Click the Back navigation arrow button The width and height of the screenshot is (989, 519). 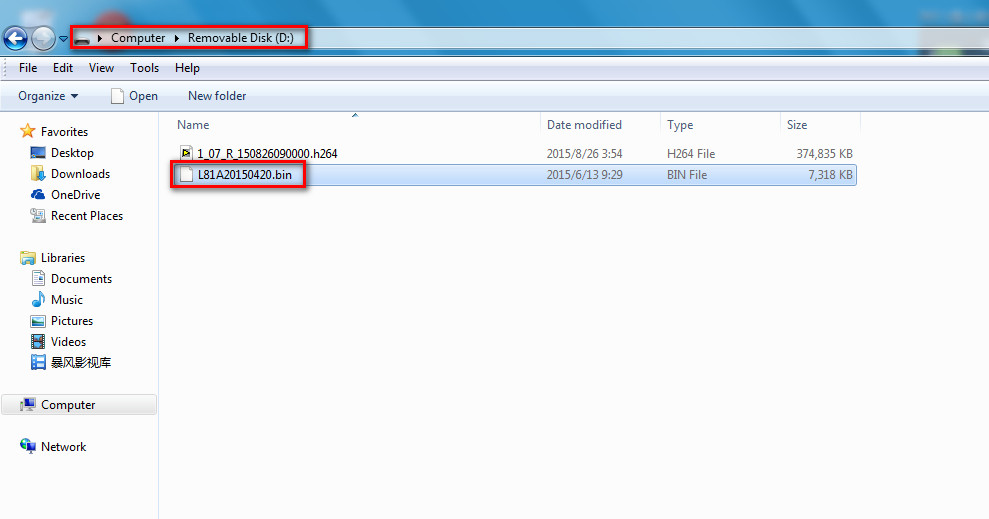click(x=15, y=39)
